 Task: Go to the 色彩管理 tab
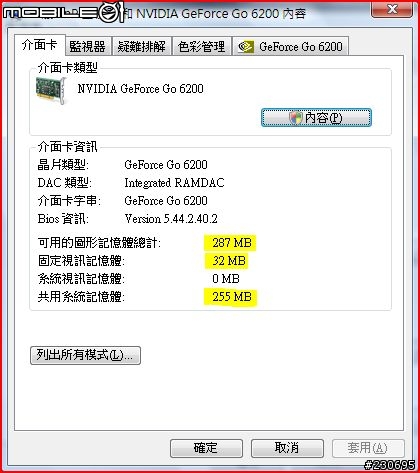pyautogui.click(x=202, y=47)
